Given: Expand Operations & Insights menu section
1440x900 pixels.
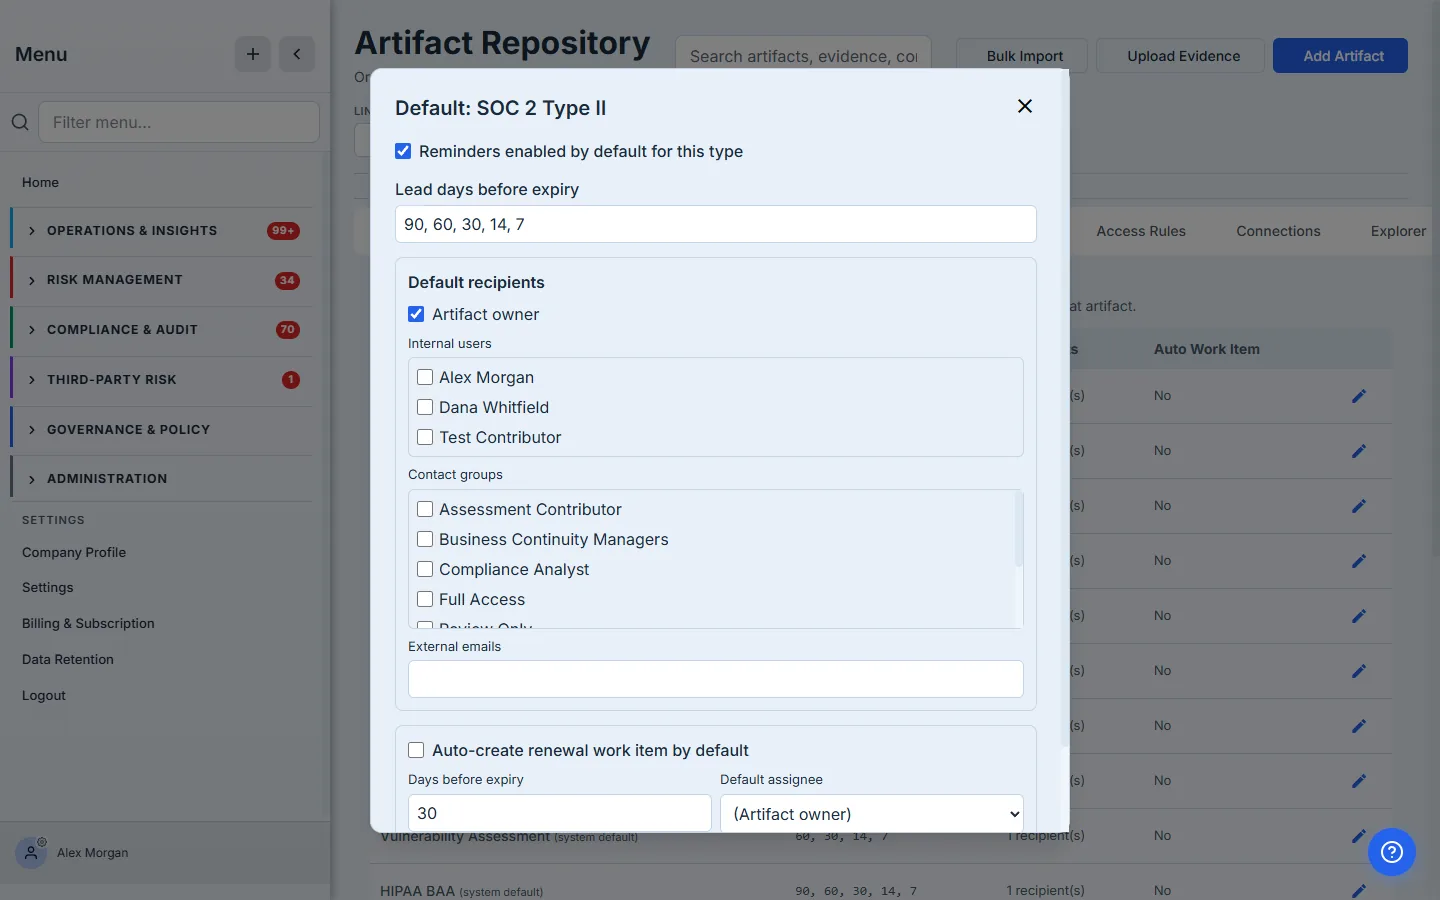Looking at the screenshot, I should [x=162, y=231].
